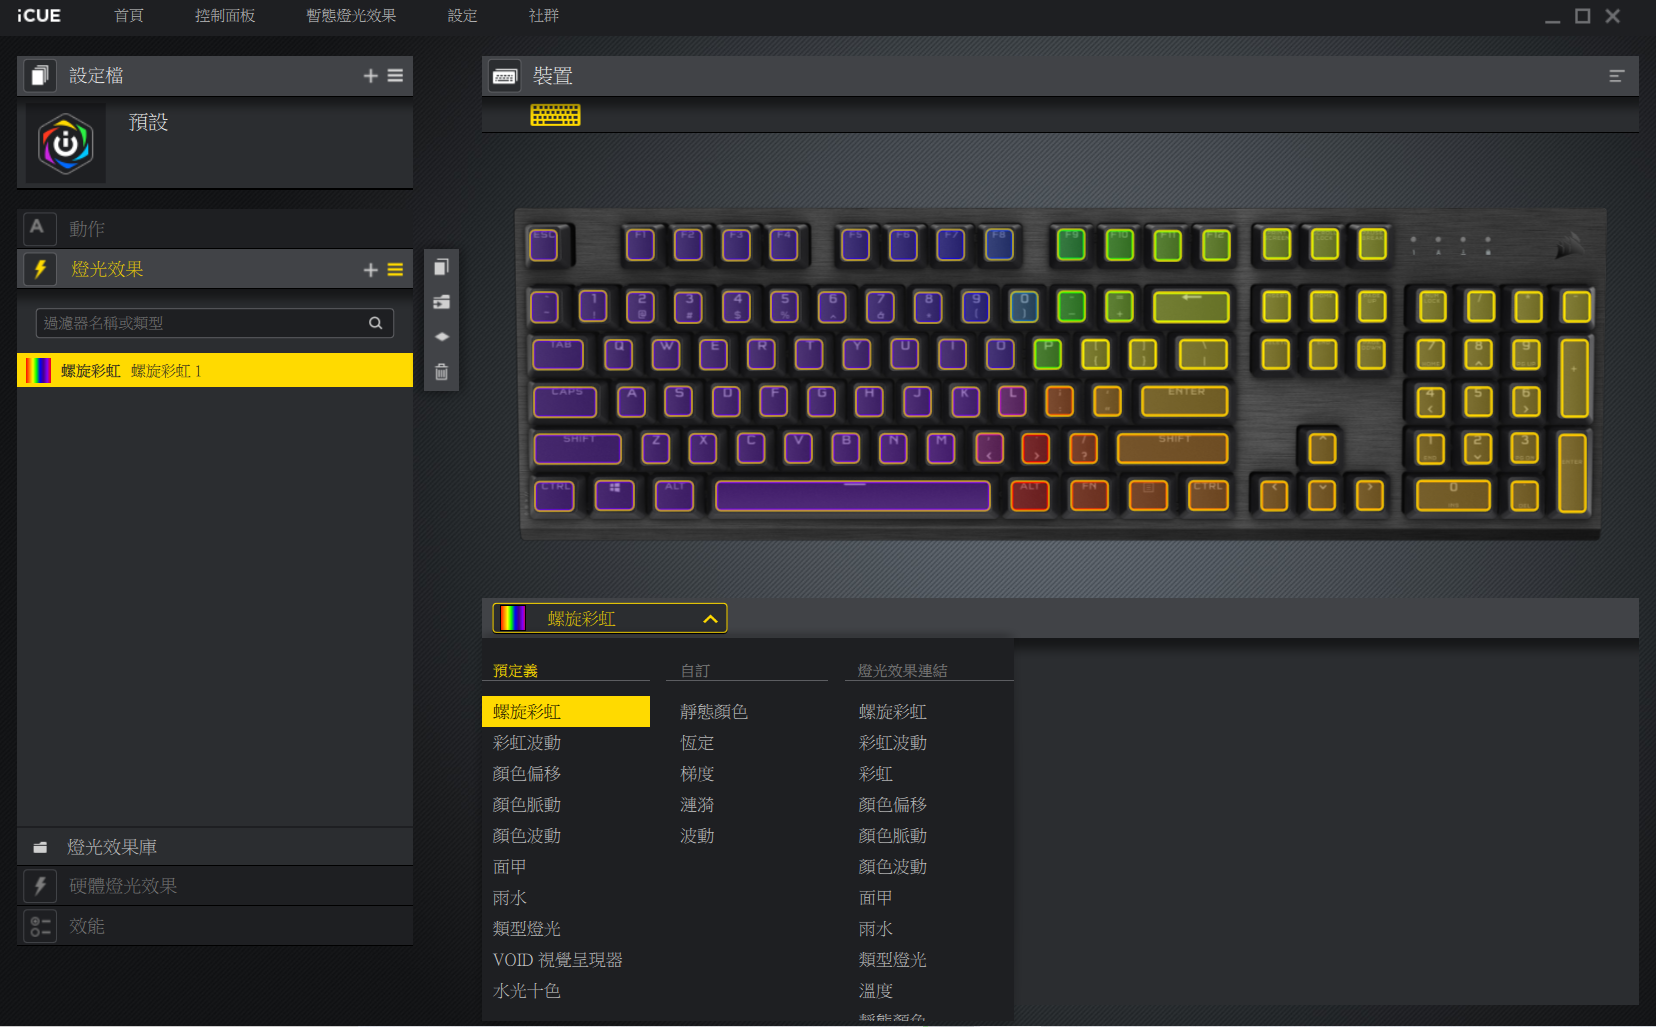Collapse the 螺旋彩虹 effect dropdown

(610, 618)
